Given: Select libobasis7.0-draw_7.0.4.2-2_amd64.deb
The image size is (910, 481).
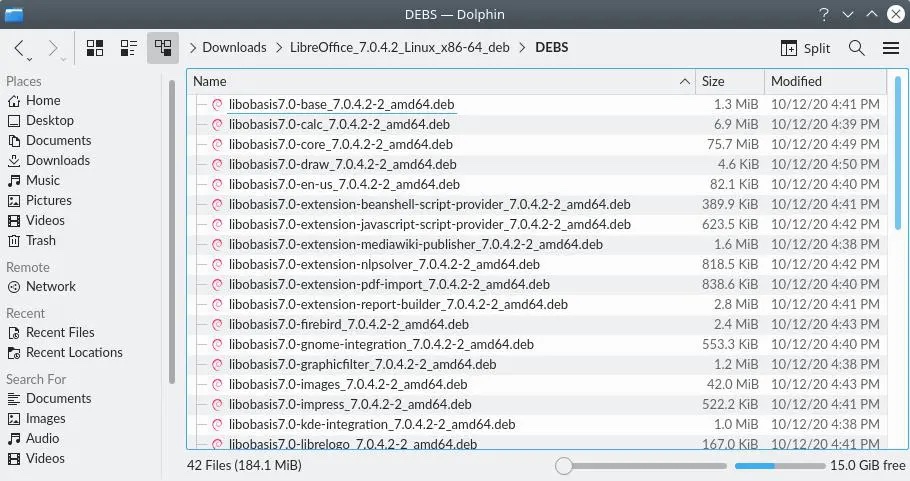Looking at the screenshot, I should click(x=342, y=164).
